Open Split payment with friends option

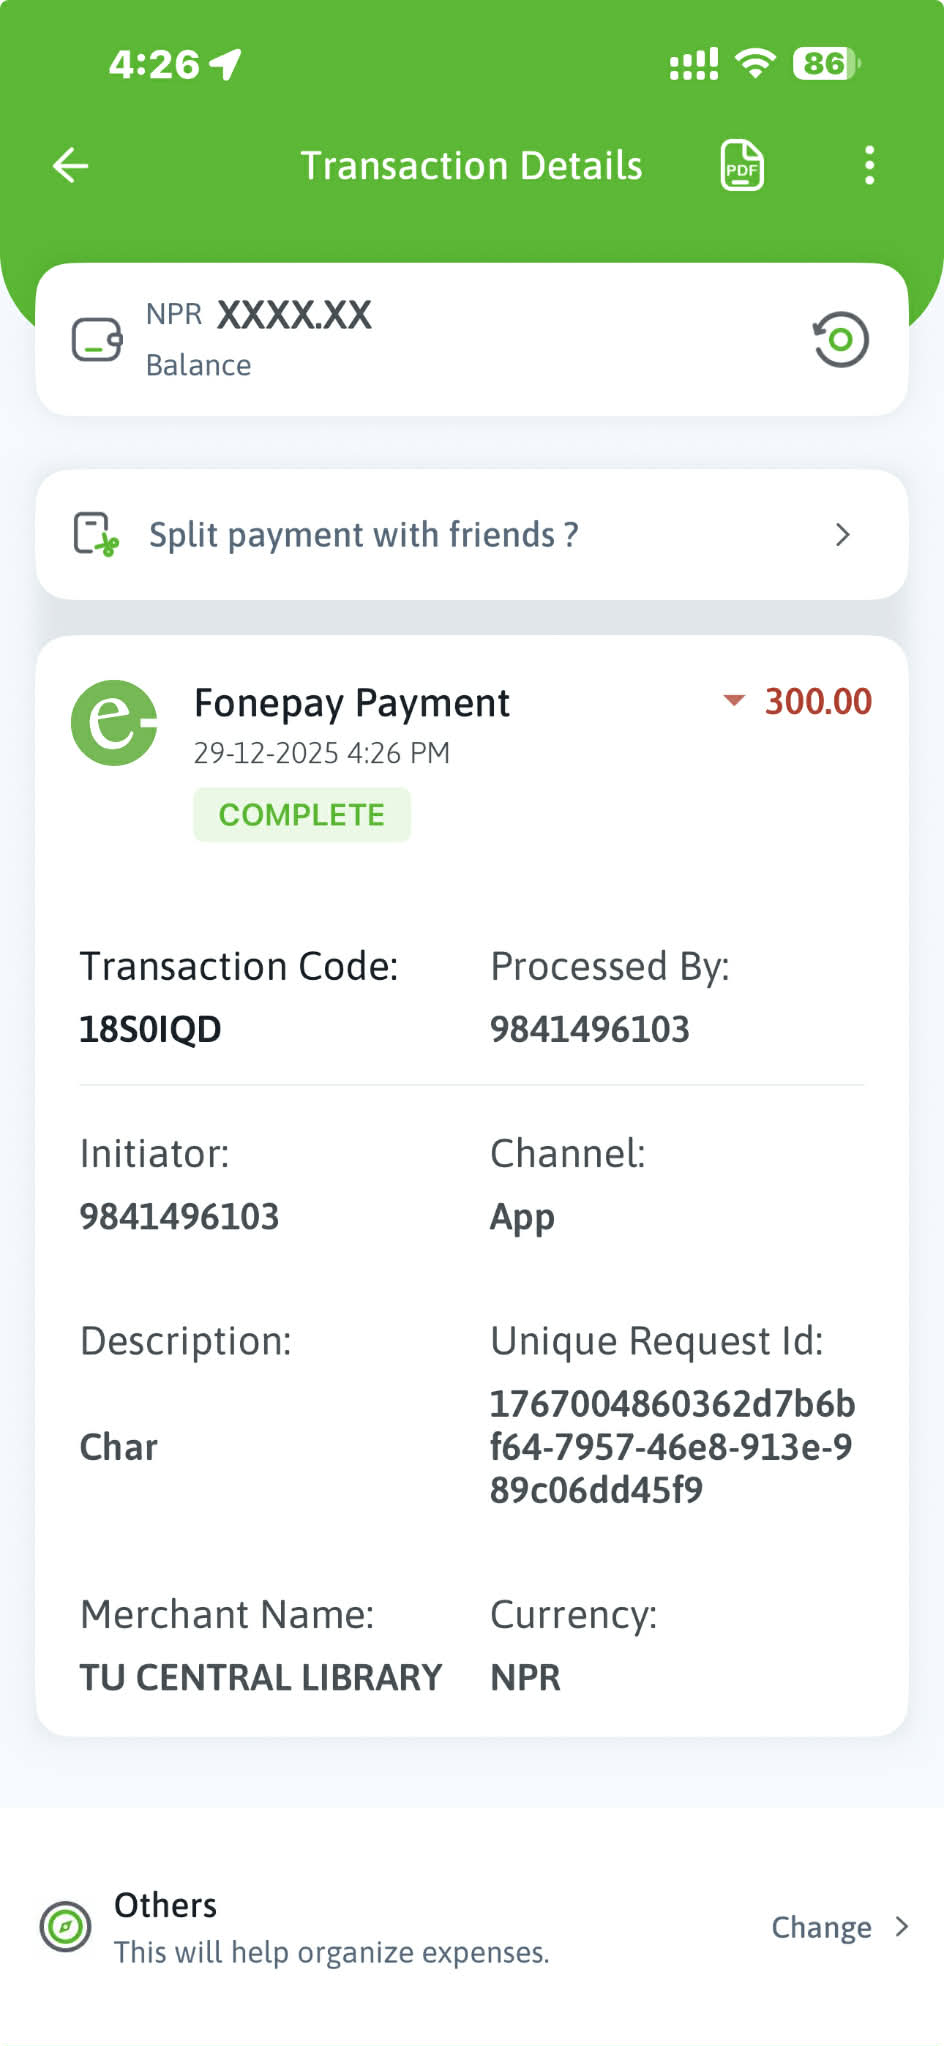364,535
